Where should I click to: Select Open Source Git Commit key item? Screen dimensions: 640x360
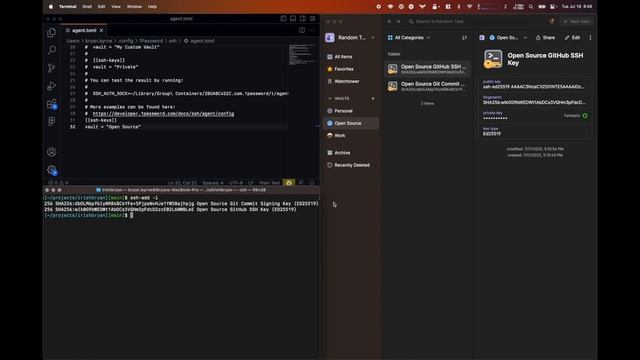(x=427, y=86)
